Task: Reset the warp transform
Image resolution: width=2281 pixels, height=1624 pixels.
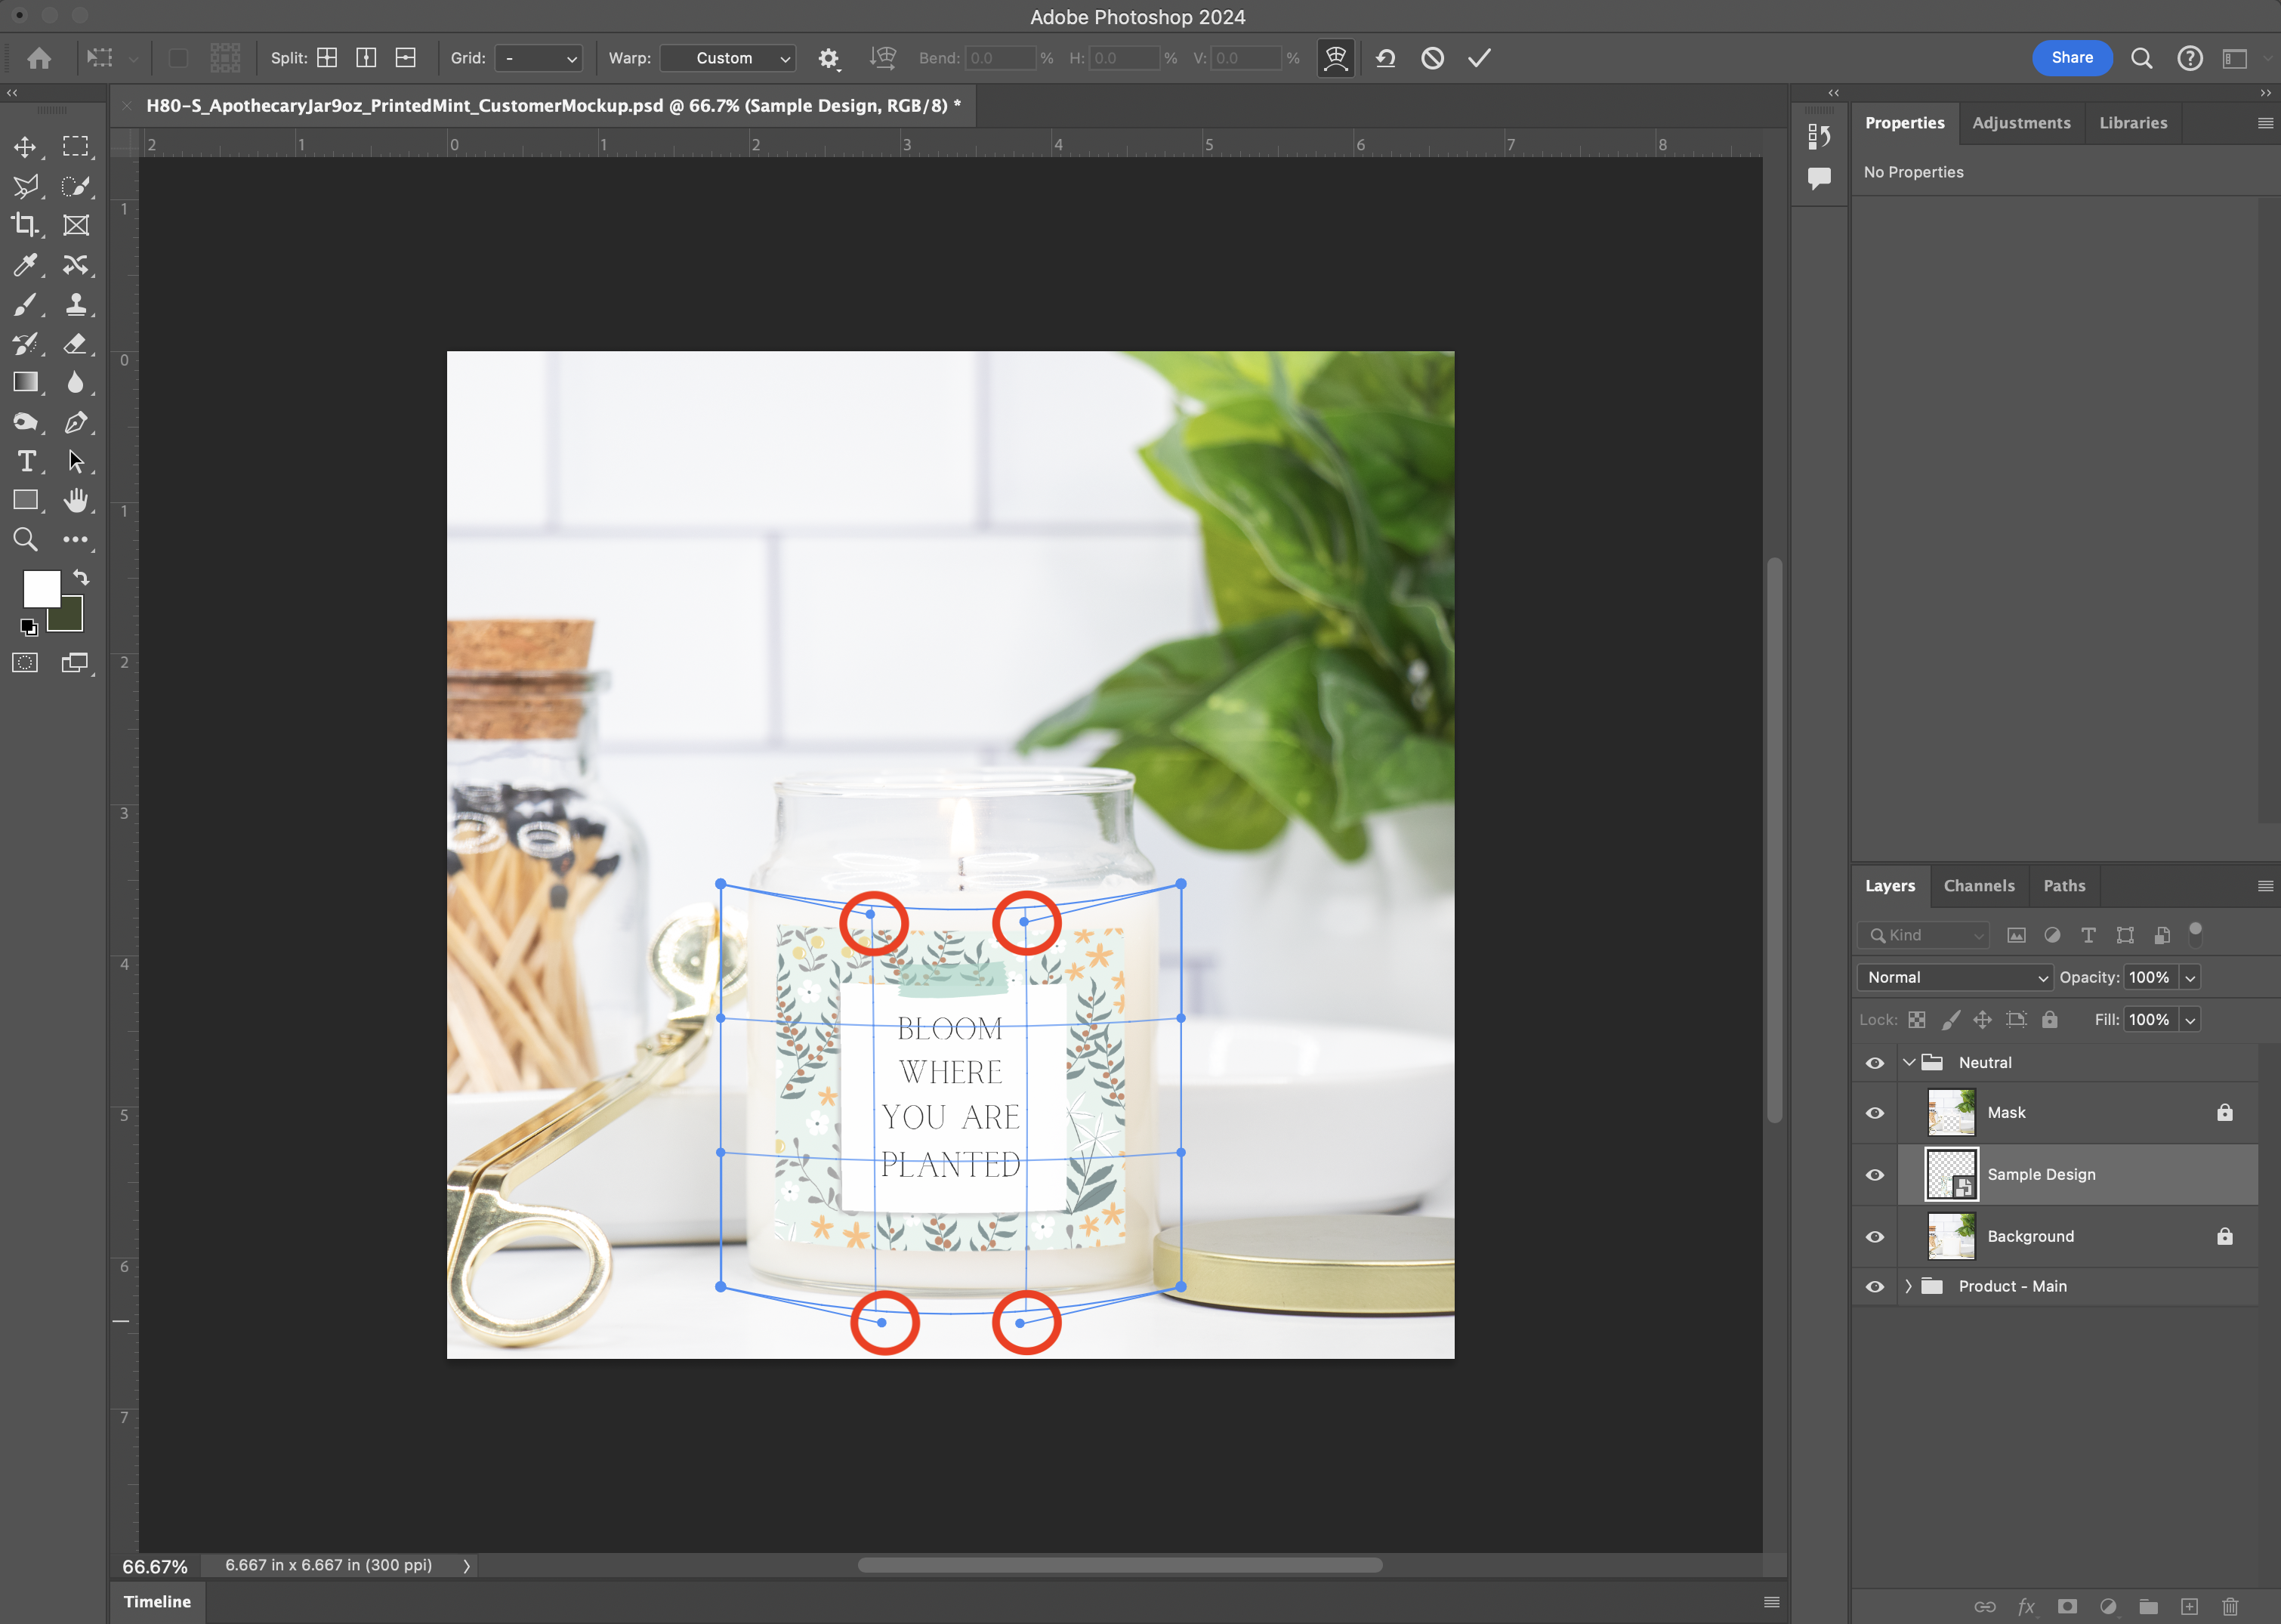Action: [1385, 58]
